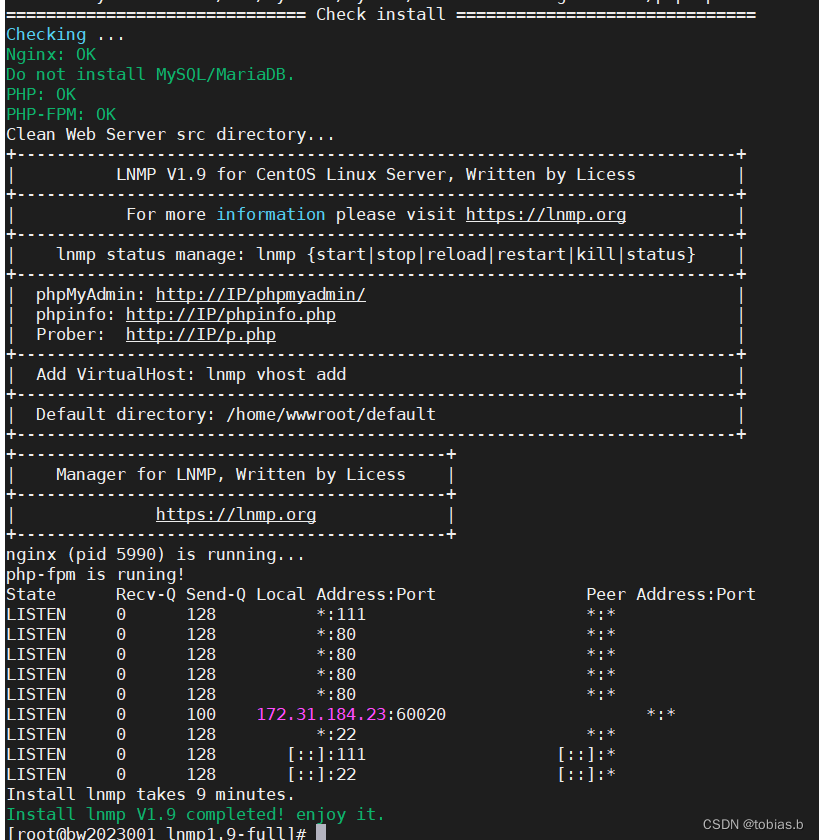
Task: Click 'Install lnmp V1.9 completed! enjoy it.'
Action: point(196,815)
